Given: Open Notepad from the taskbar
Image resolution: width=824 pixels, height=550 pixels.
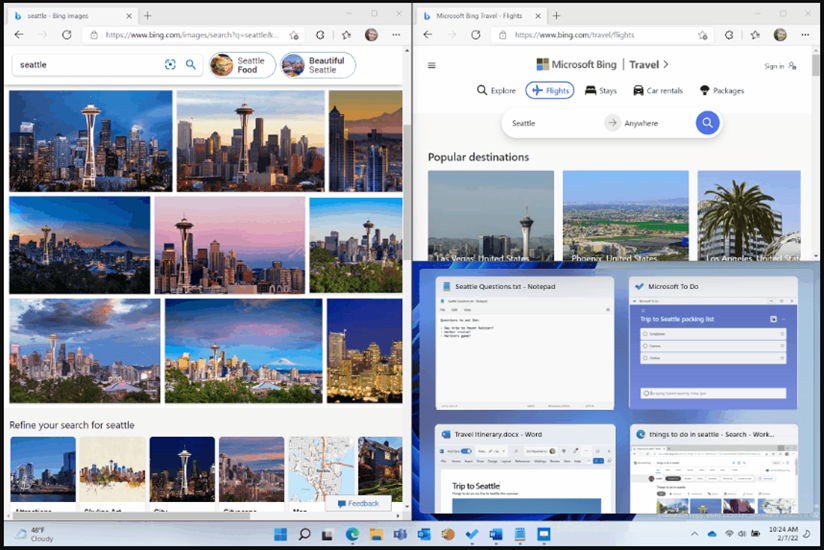Looking at the screenshot, I should tap(520, 535).
